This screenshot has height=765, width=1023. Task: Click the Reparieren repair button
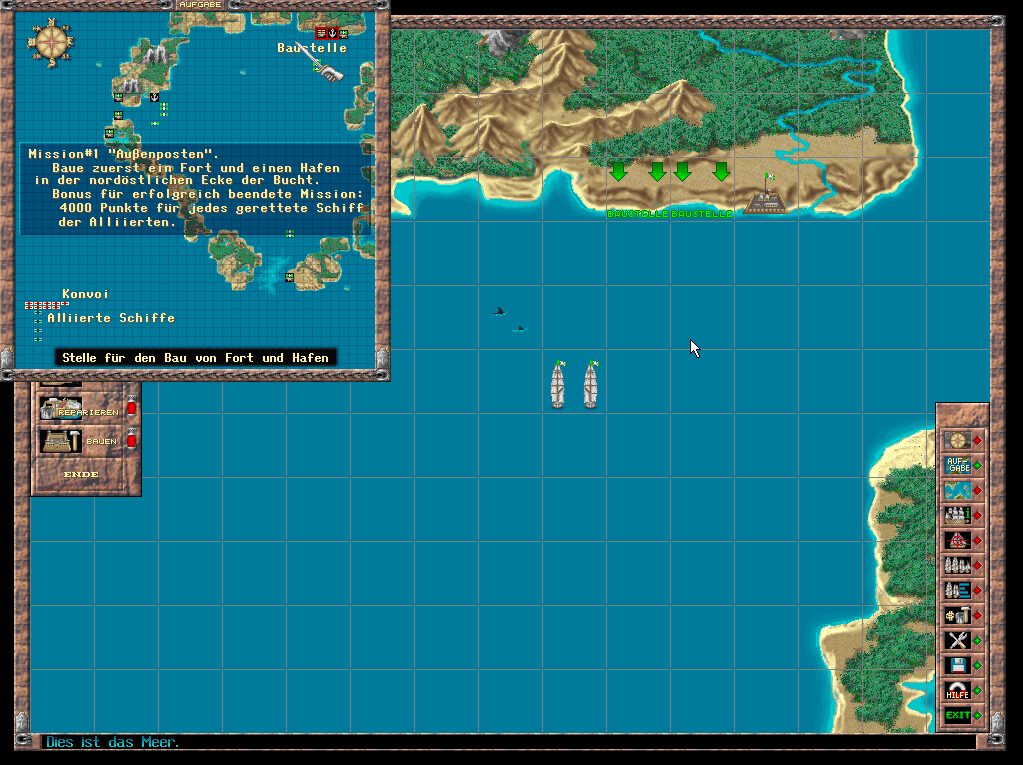[78, 410]
